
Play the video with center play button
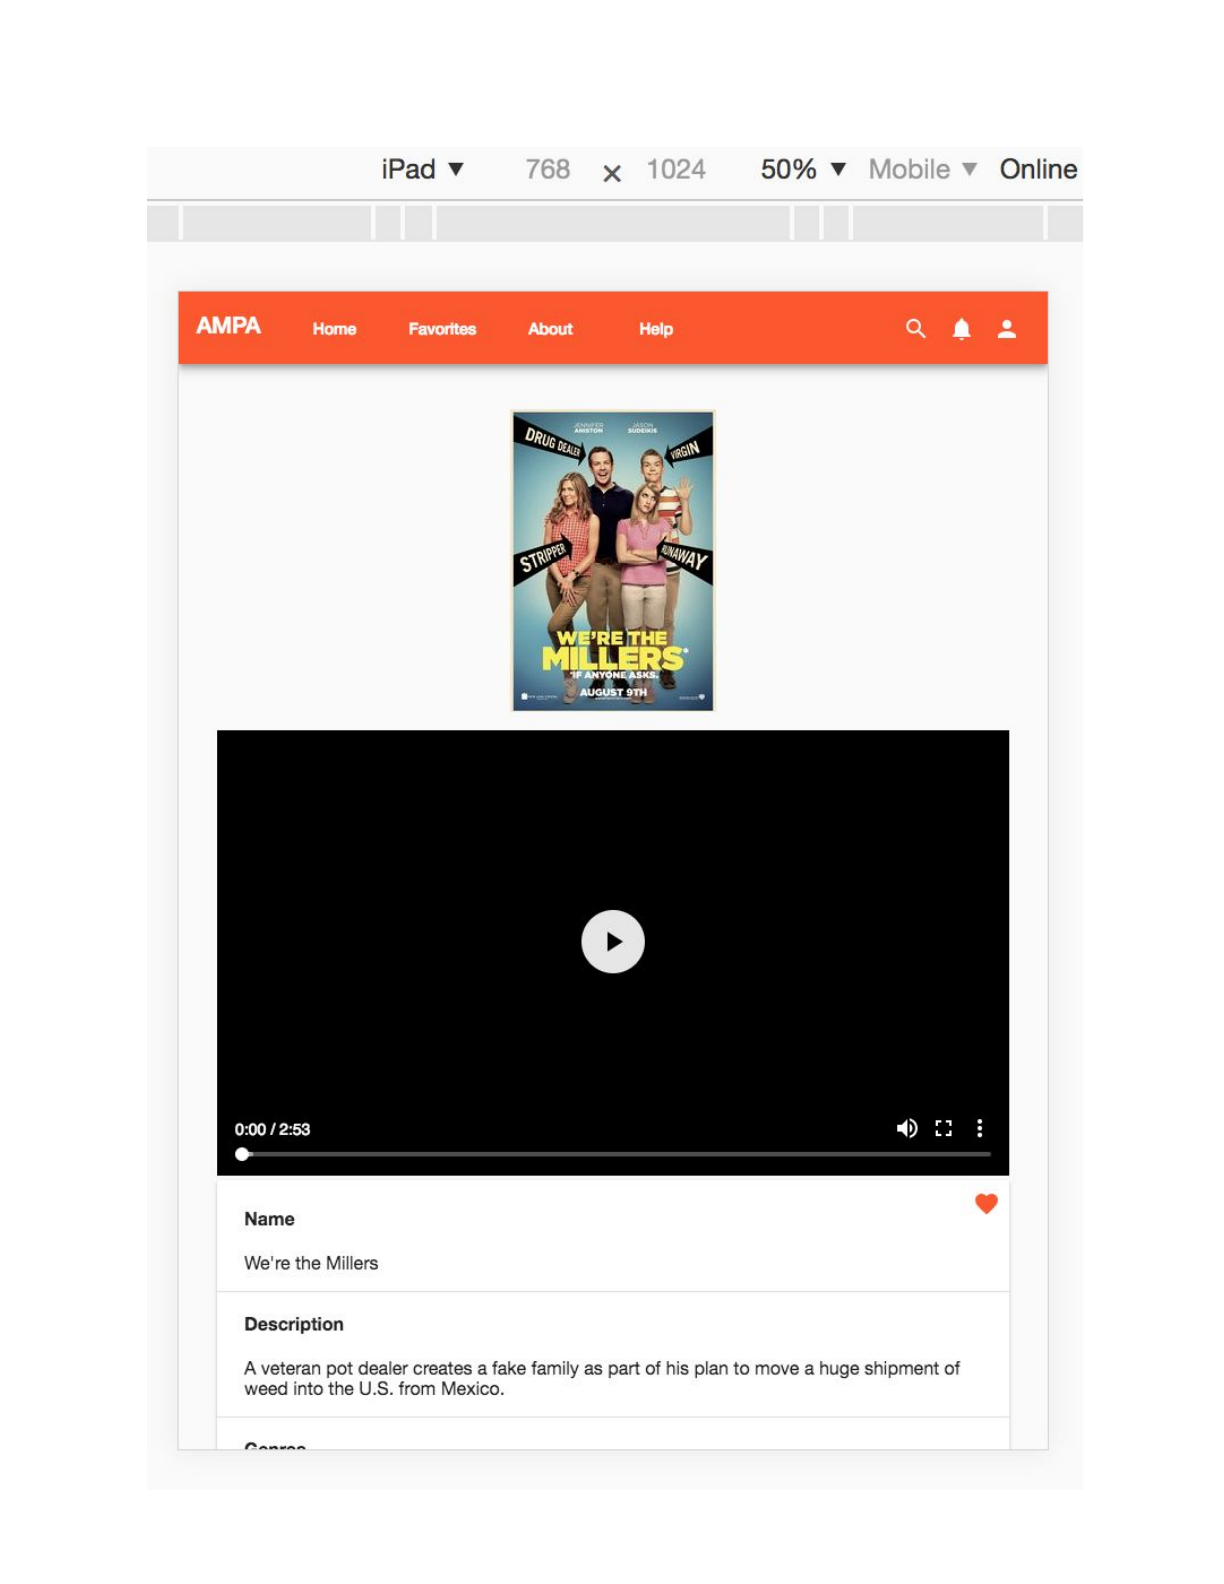click(612, 940)
